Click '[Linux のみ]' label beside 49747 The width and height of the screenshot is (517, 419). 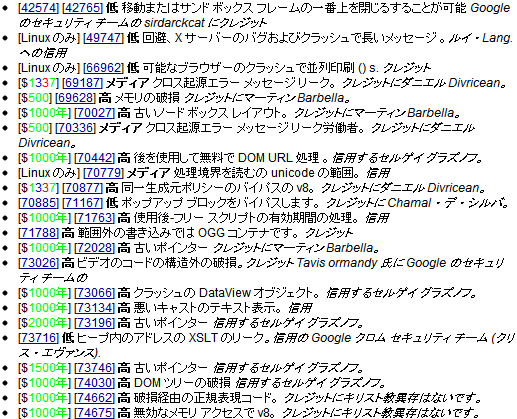click(49, 38)
